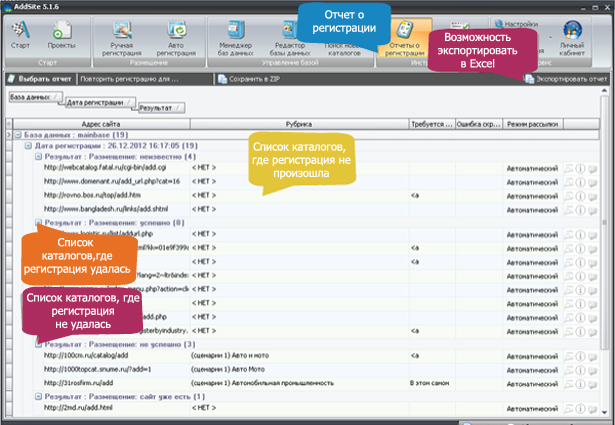Image resolution: width=615 pixels, height=425 pixels.
Task: Click the row indicator arrow beside mainbase group
Action: [x=9, y=135]
